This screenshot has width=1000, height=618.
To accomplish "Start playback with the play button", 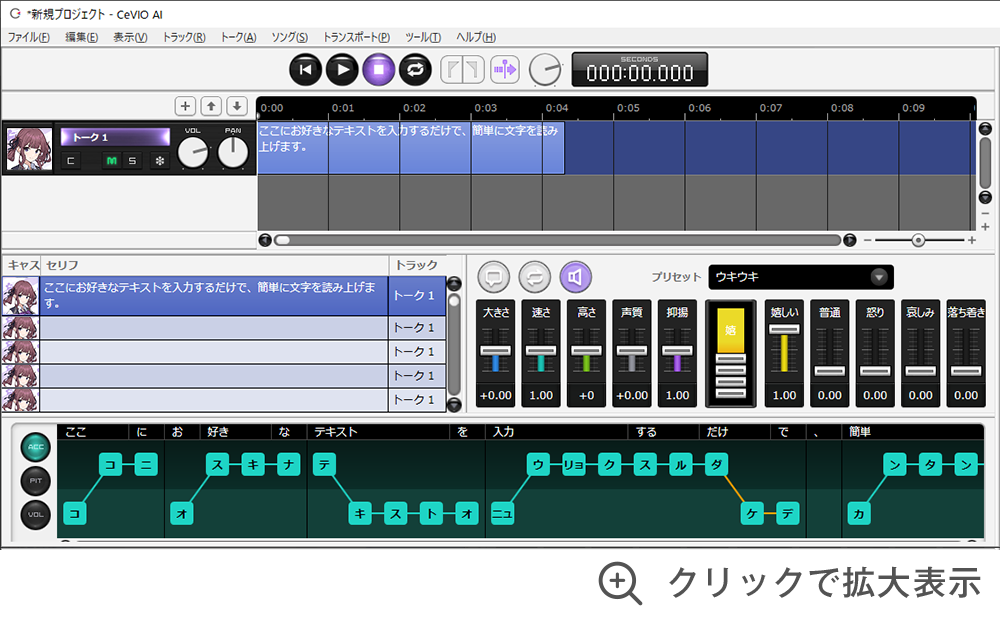I will pos(342,70).
